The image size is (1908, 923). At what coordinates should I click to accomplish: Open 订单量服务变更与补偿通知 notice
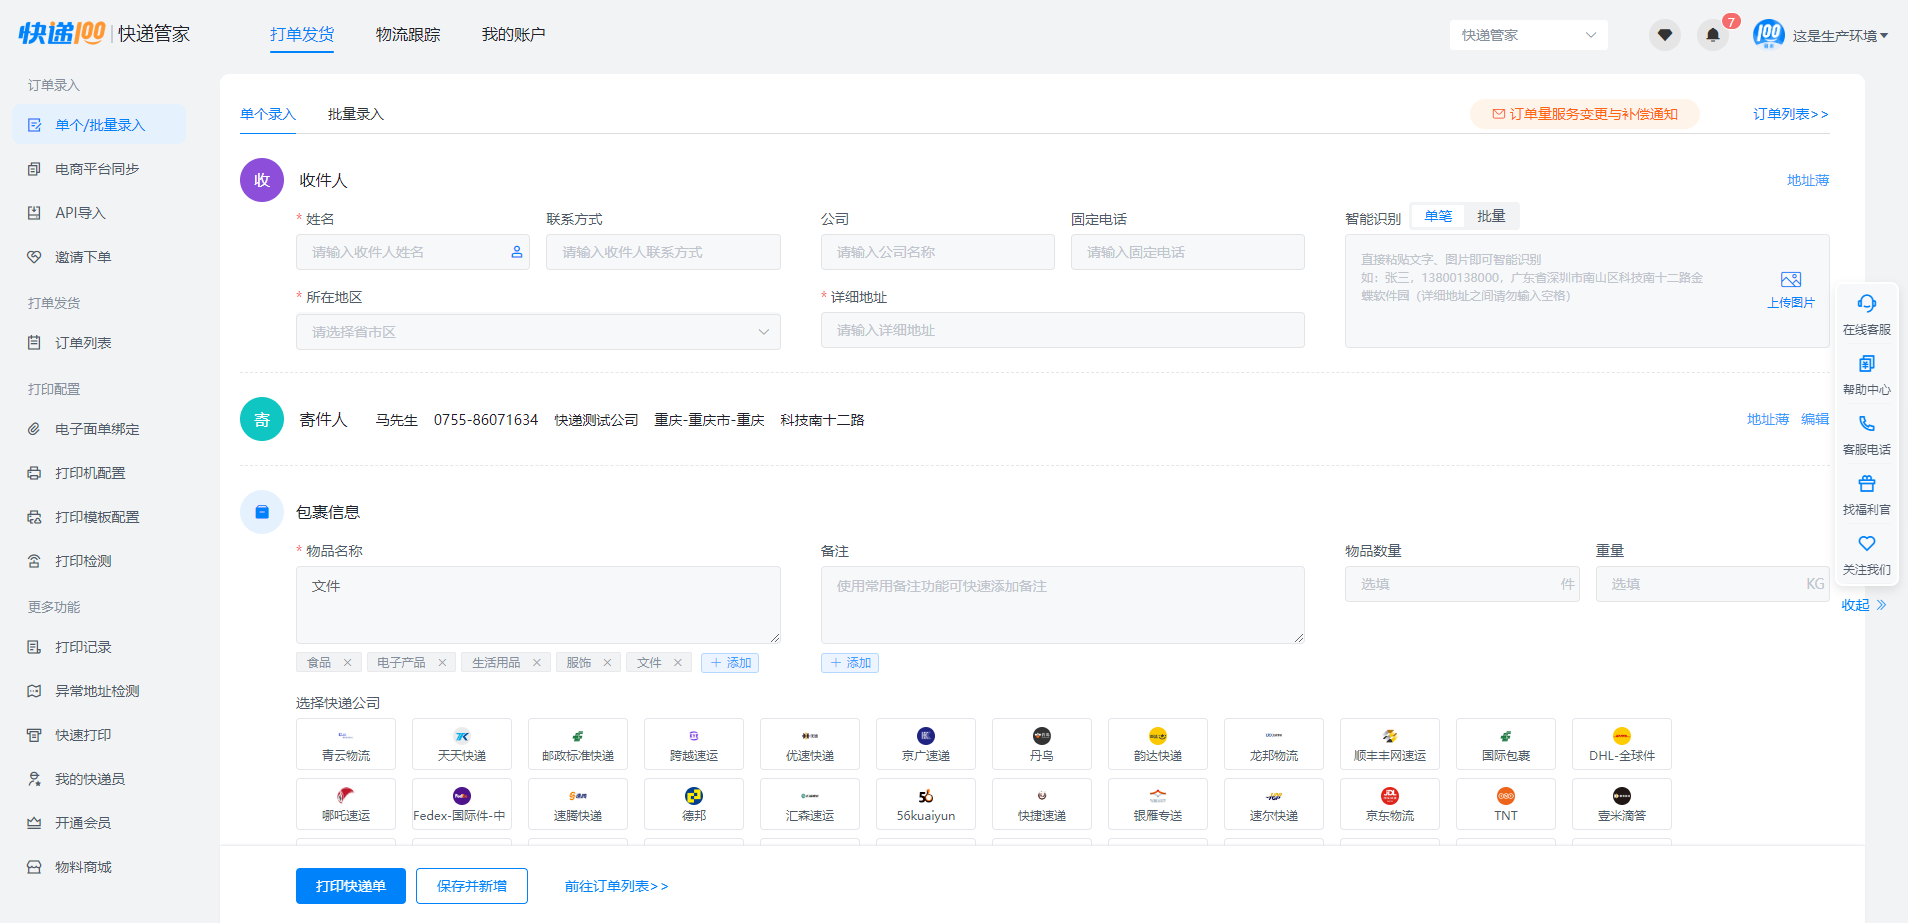click(x=1585, y=114)
